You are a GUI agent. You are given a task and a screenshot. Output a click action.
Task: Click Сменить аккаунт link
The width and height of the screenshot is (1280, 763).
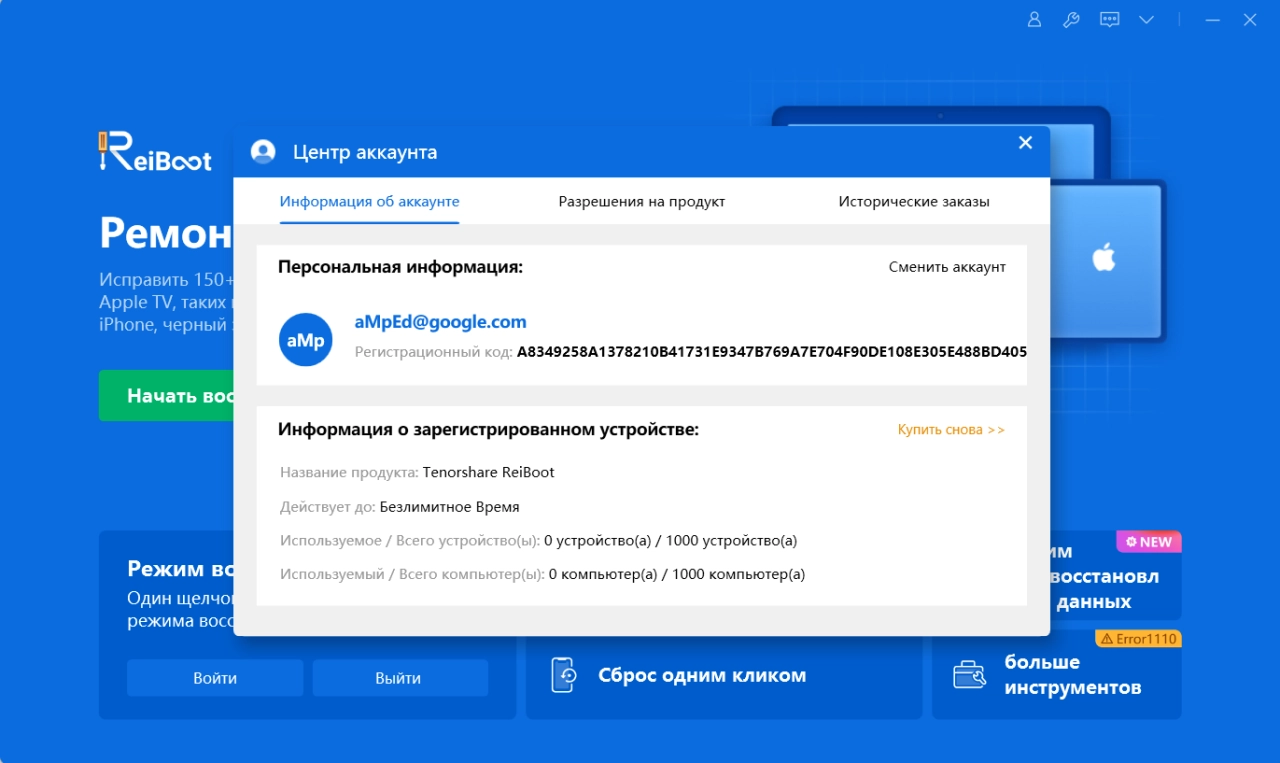click(x=947, y=267)
